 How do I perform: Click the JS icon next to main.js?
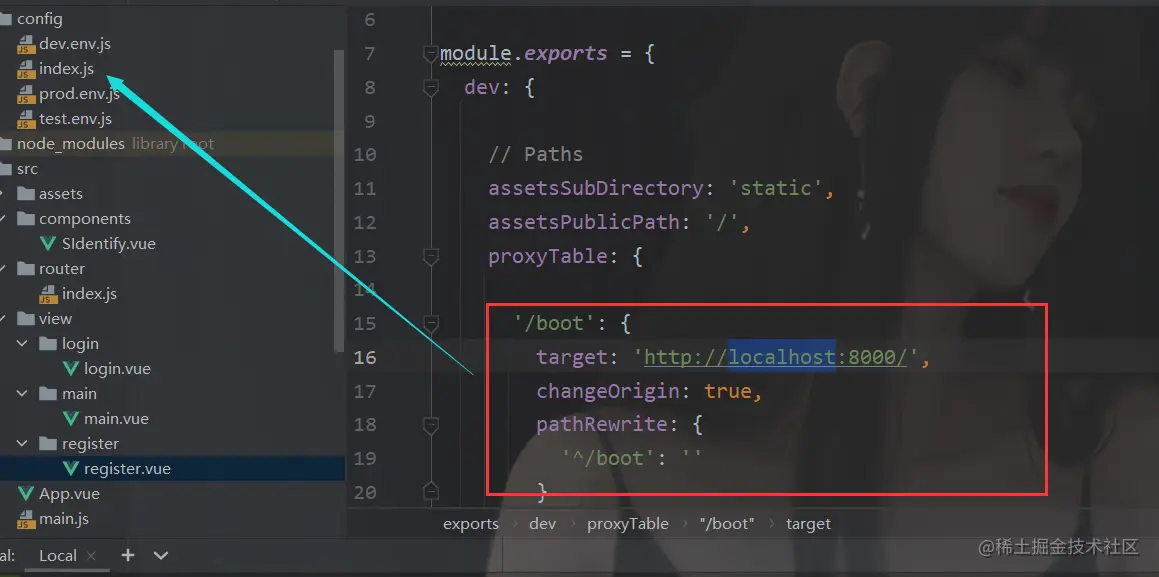point(27,519)
